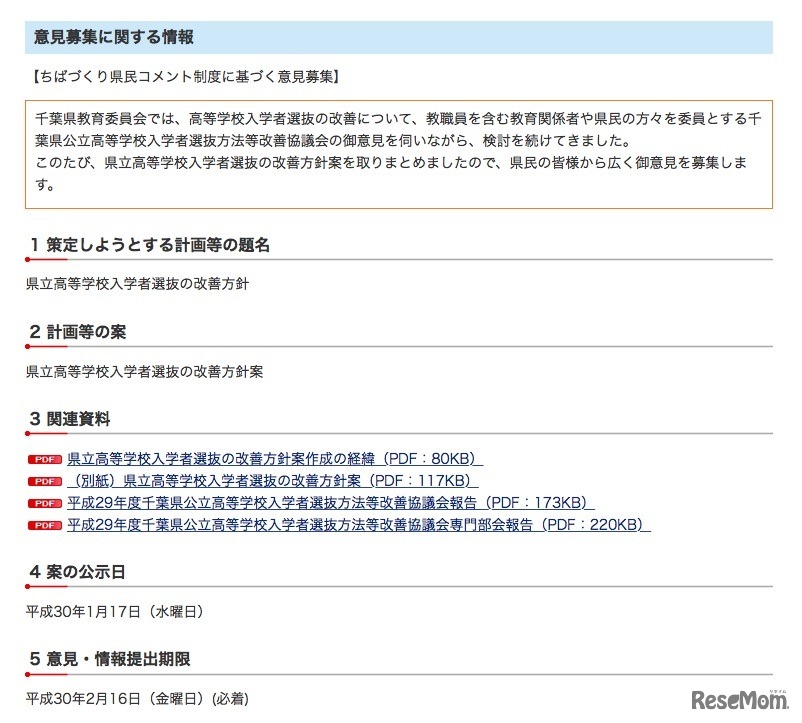Click deadline 平成30年2月16日（金曜日）(必着)
The height and width of the screenshot is (723, 802).
(137, 698)
